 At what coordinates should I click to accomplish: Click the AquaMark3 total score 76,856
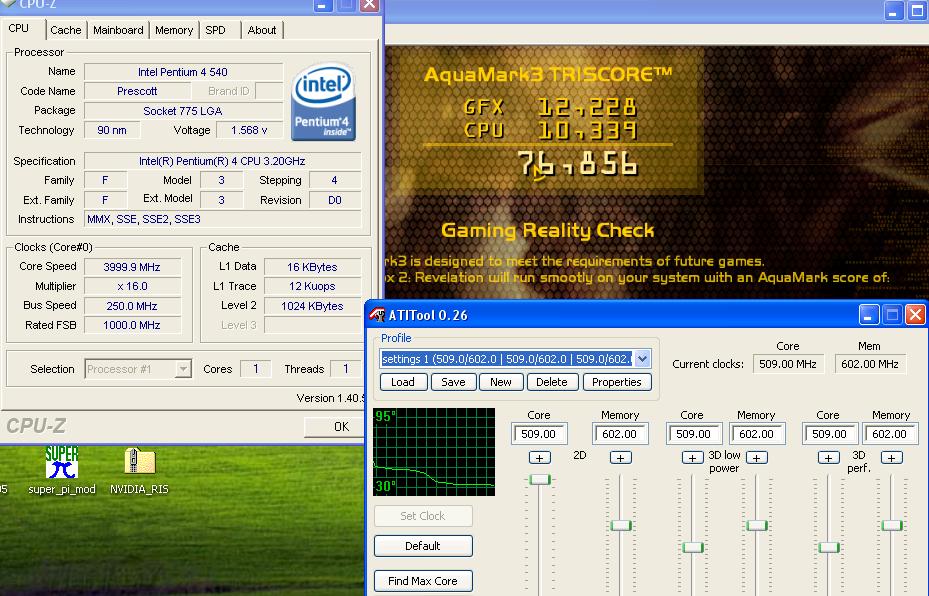578,164
